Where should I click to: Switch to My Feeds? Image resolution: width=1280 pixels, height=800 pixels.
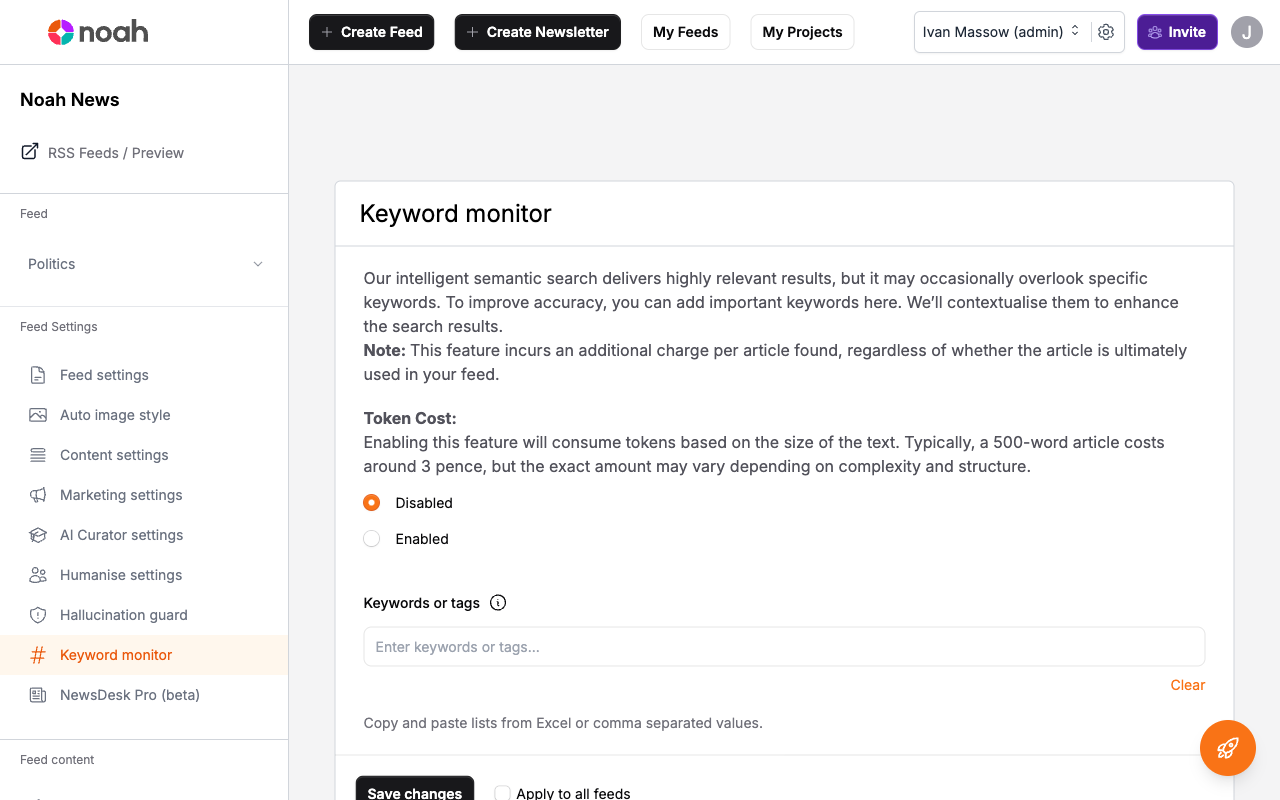point(685,31)
